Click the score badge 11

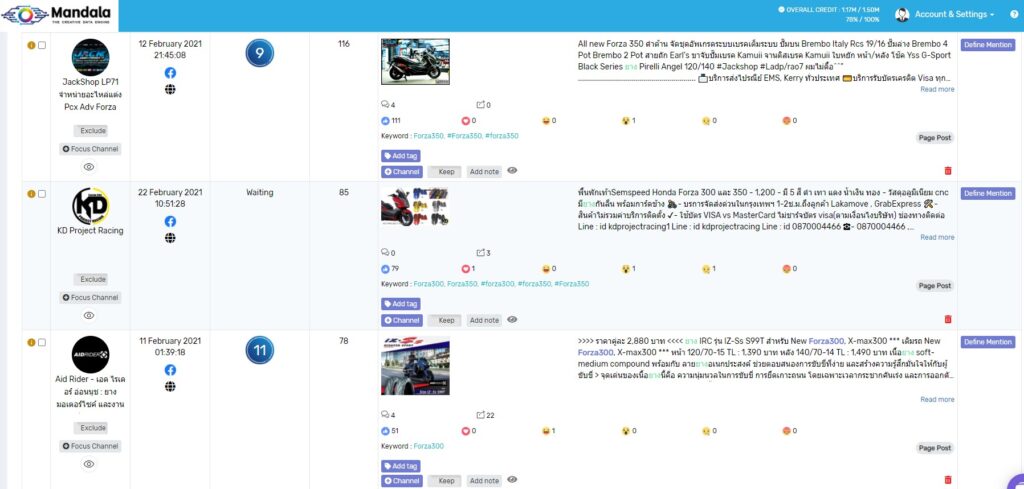(259, 350)
